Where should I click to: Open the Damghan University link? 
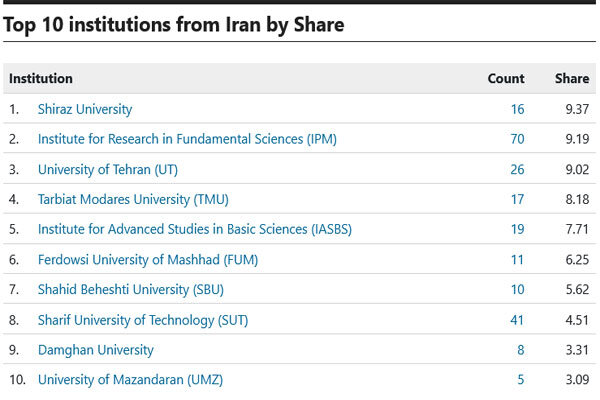tap(96, 350)
